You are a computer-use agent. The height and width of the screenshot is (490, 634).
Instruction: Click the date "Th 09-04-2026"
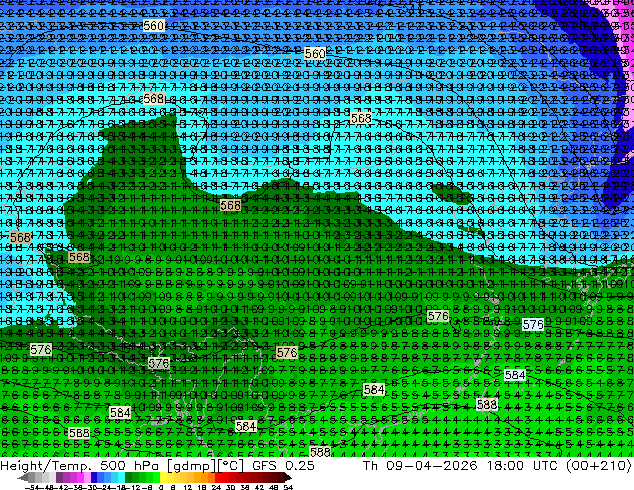420,465
